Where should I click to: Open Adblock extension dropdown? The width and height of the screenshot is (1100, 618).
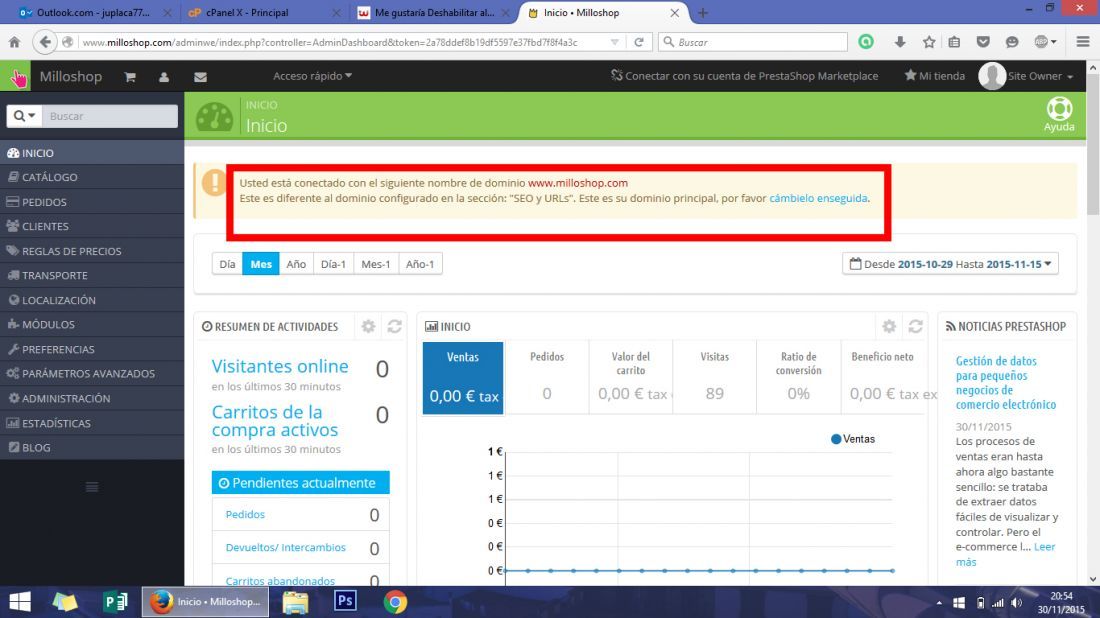tap(1045, 42)
